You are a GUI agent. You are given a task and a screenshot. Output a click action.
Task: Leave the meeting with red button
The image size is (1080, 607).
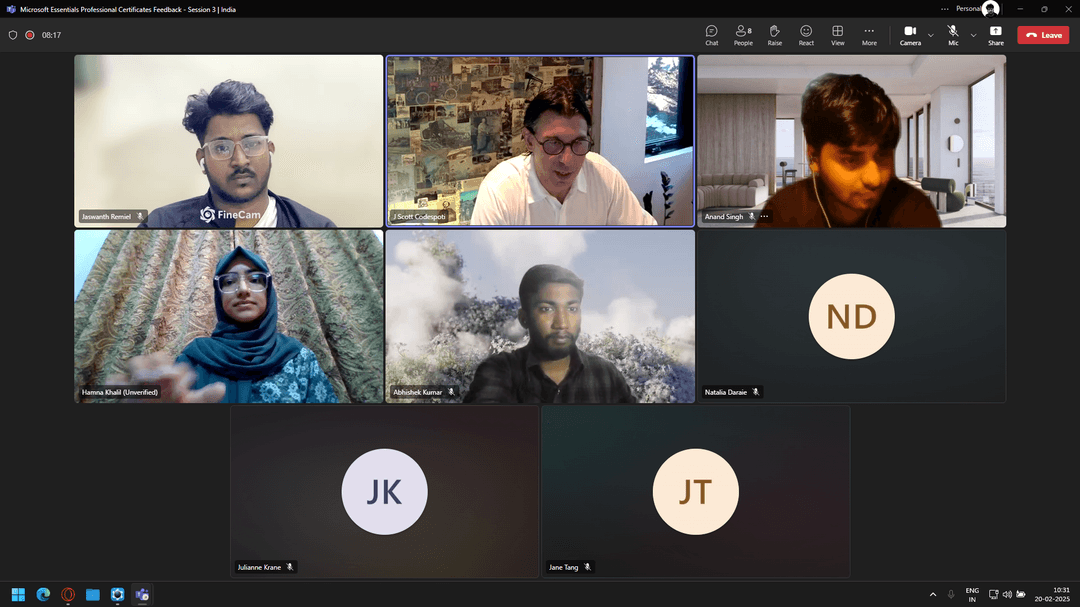click(x=1043, y=35)
